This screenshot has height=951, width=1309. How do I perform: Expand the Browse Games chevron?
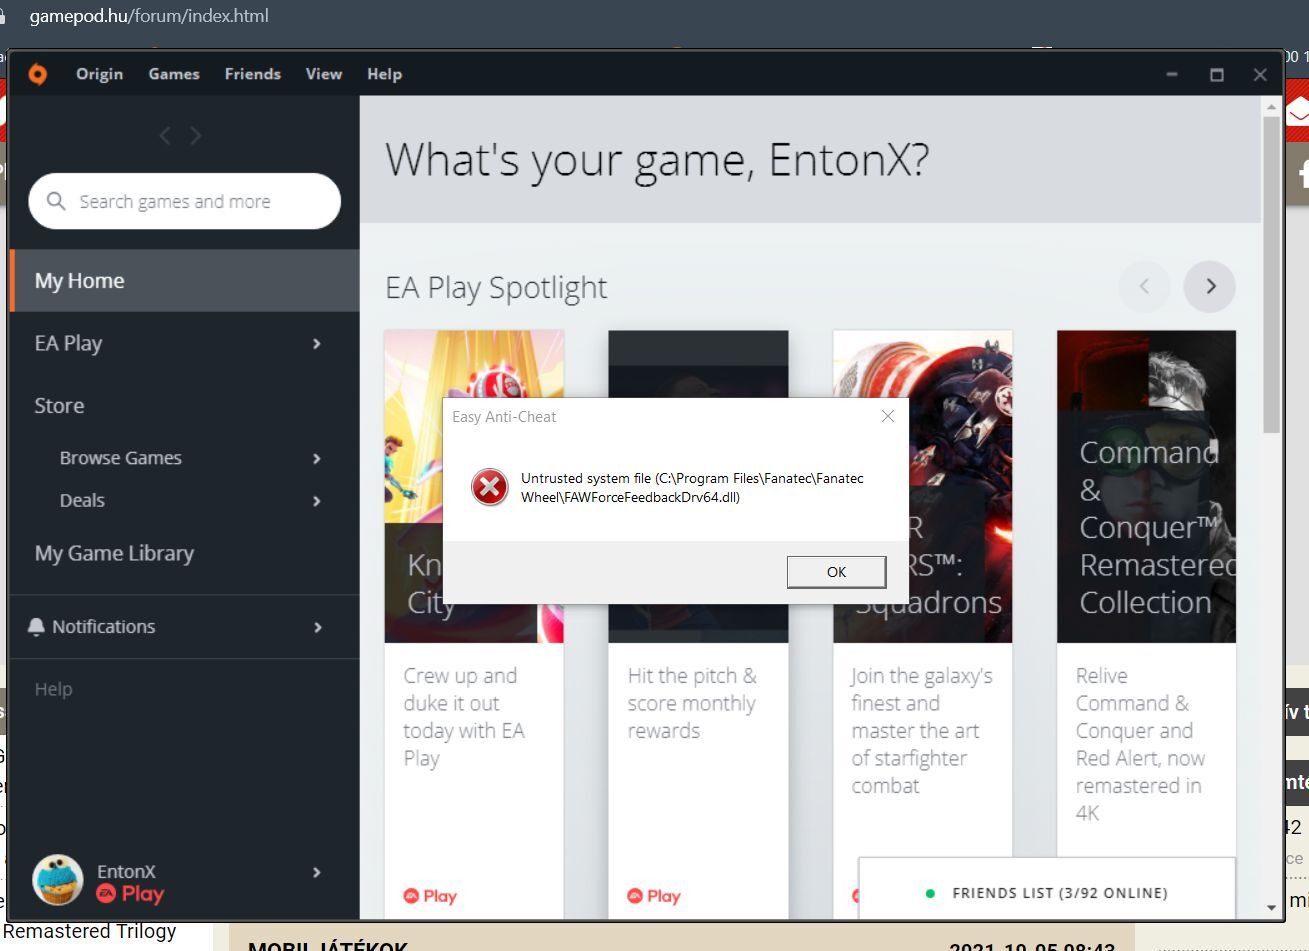(316, 458)
